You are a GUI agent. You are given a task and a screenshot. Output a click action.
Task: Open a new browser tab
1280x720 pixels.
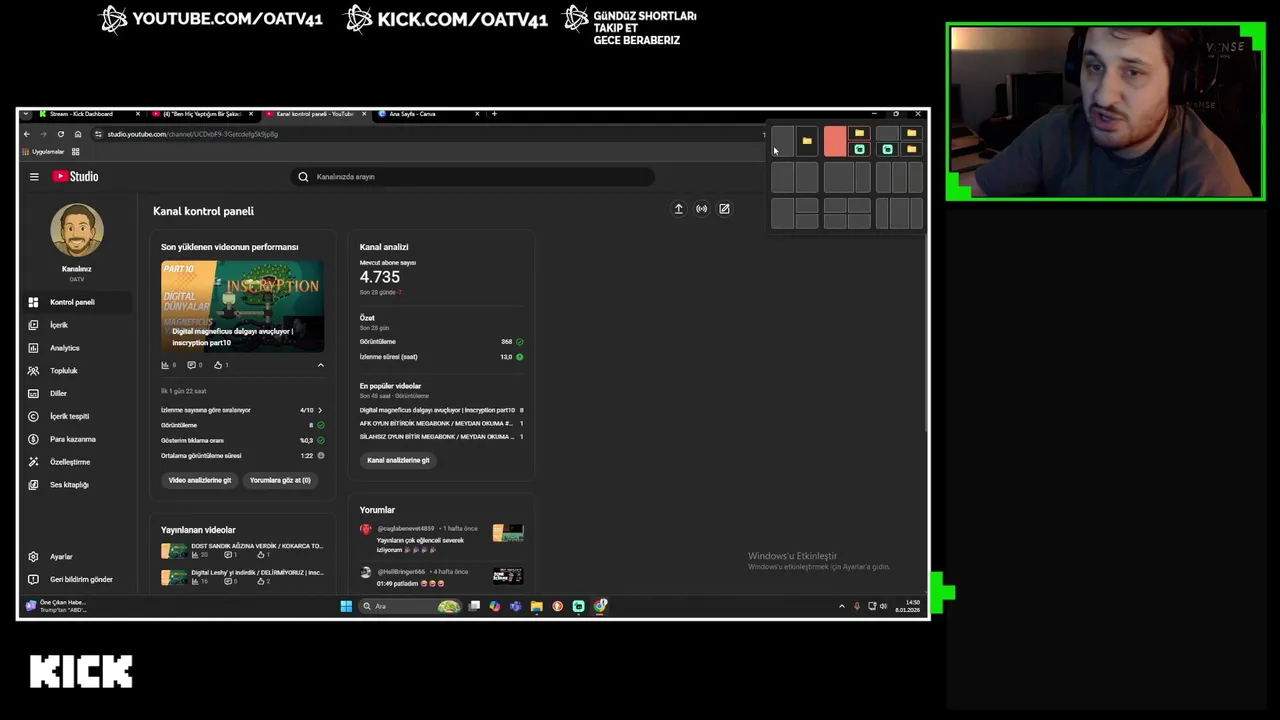pos(494,114)
